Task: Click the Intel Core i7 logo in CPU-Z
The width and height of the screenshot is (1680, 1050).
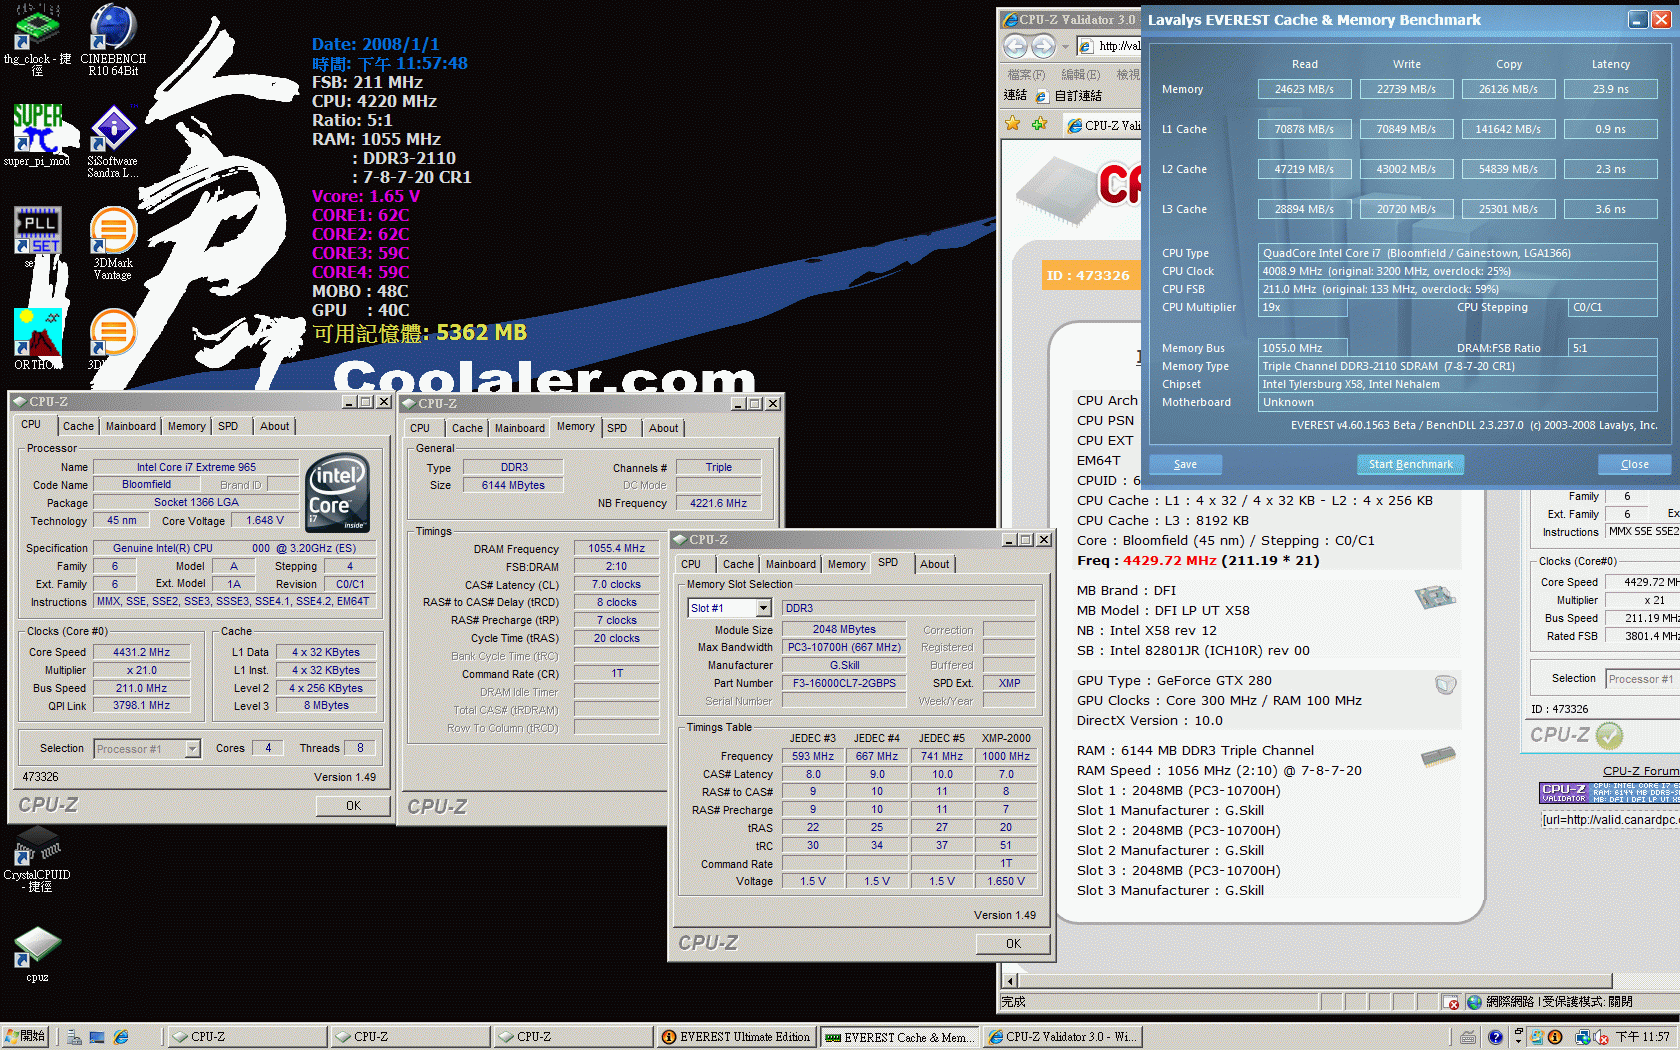Action: click(x=337, y=491)
